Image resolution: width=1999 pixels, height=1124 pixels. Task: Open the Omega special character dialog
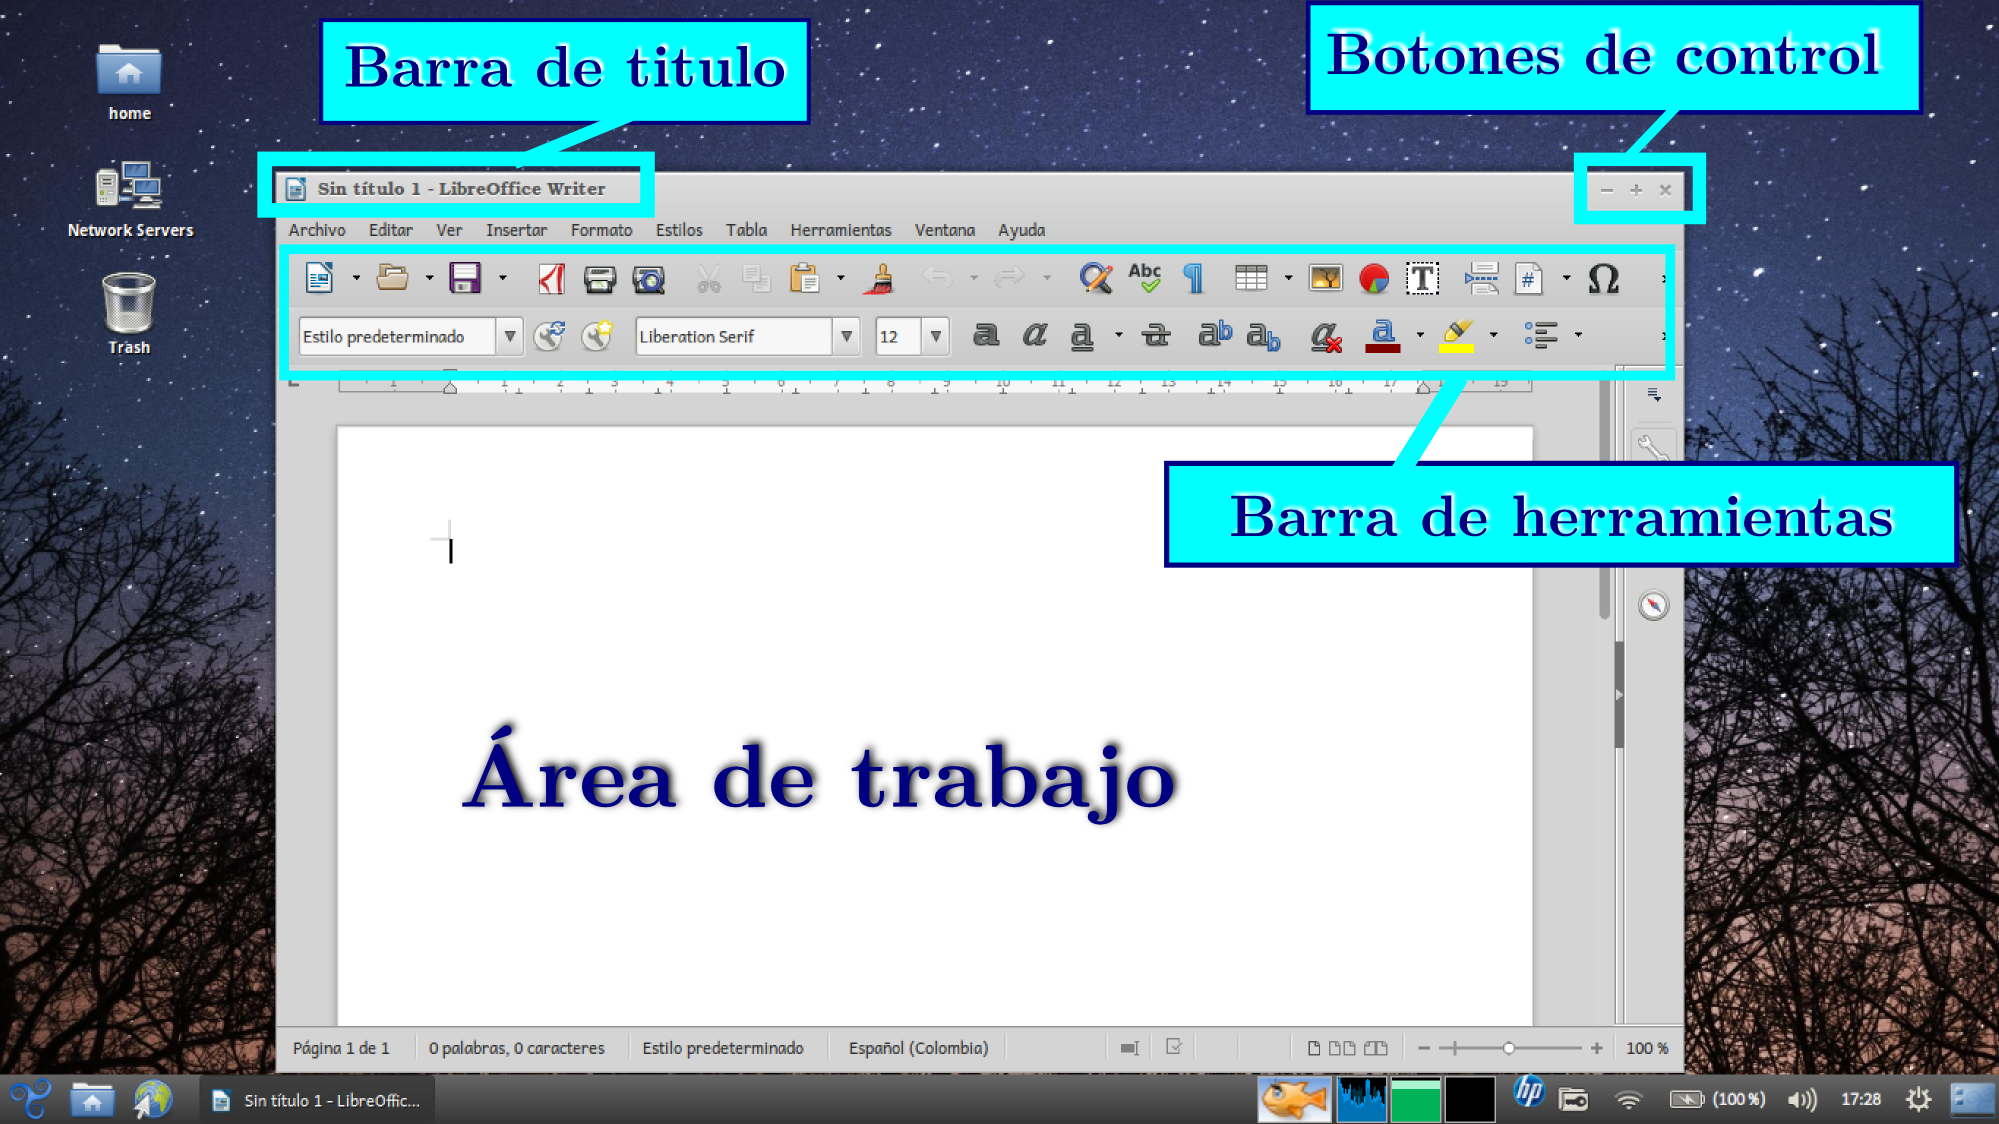coord(1603,279)
